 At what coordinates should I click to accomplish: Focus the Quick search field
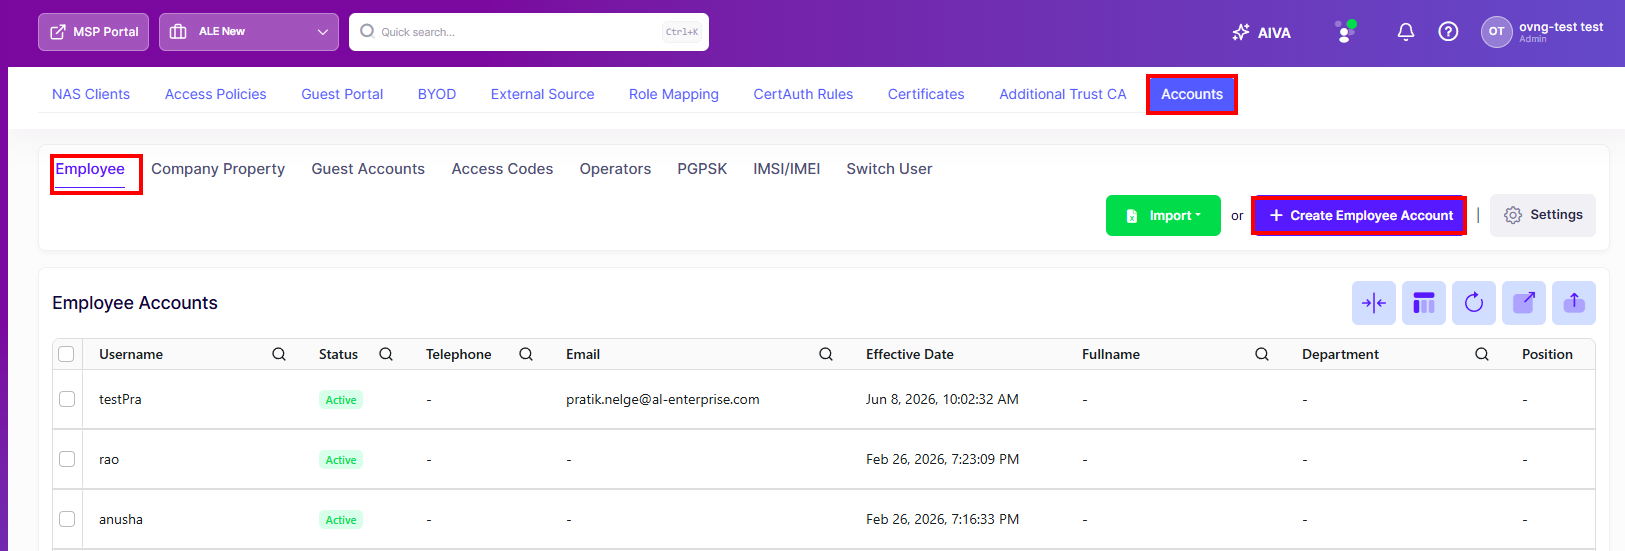529,32
